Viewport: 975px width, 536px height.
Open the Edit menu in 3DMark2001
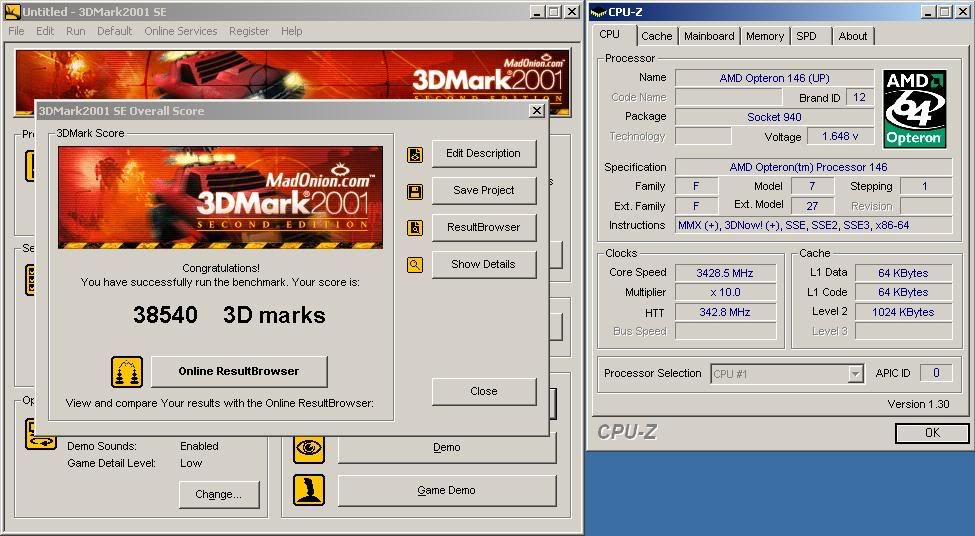point(45,31)
